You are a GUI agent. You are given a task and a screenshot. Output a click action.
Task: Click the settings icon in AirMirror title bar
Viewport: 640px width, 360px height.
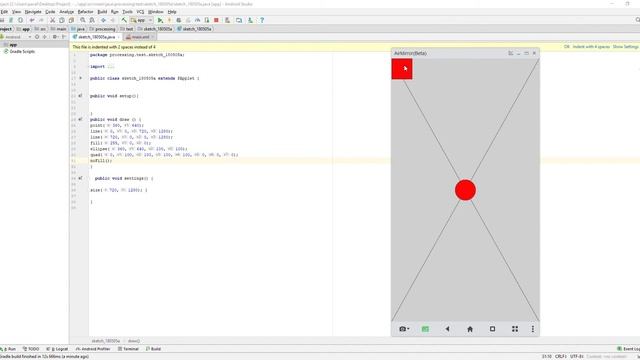point(511,53)
